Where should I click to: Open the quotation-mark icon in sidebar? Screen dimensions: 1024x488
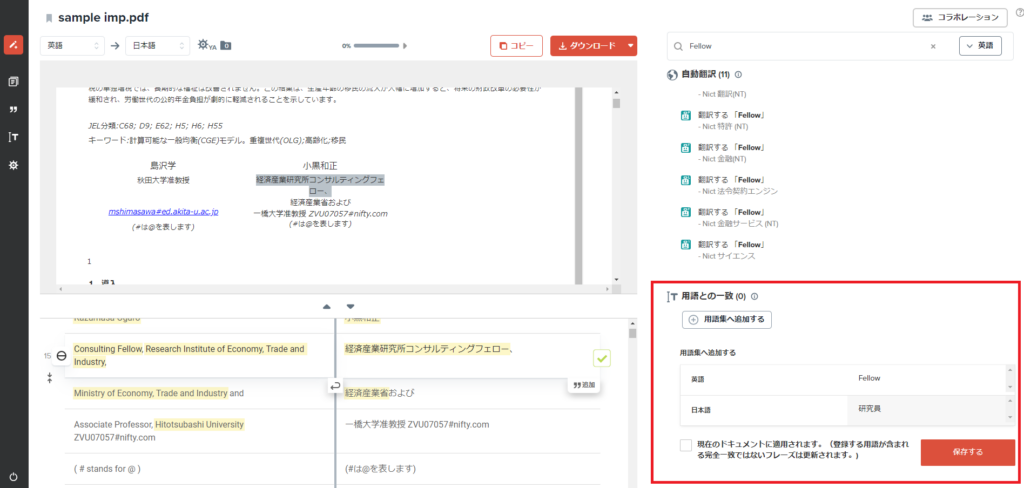[13, 109]
